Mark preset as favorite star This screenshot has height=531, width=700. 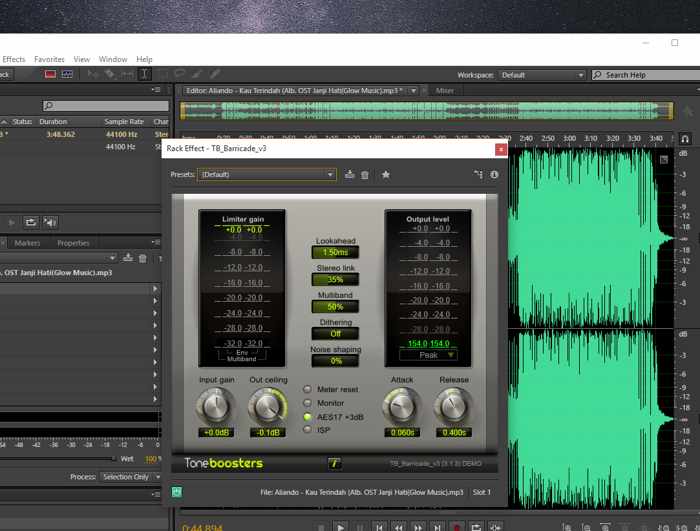click(386, 175)
